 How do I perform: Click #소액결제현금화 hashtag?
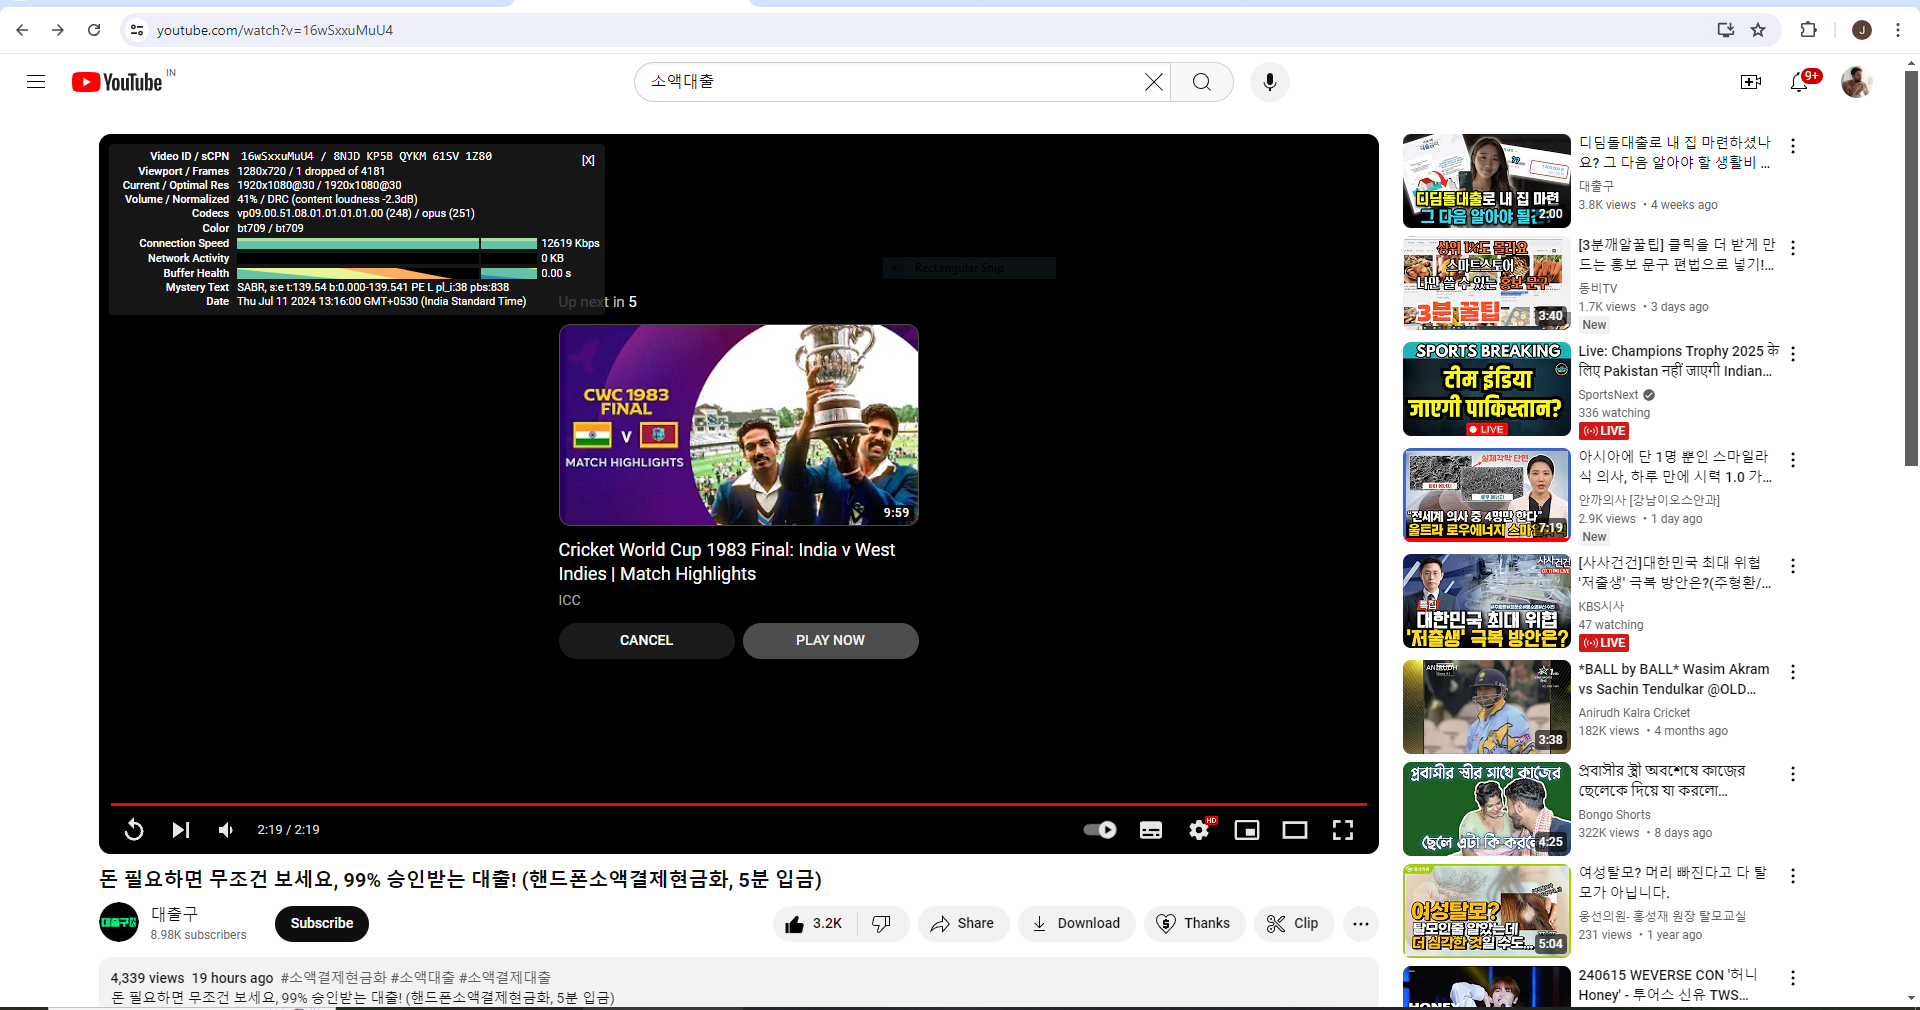pos(333,978)
